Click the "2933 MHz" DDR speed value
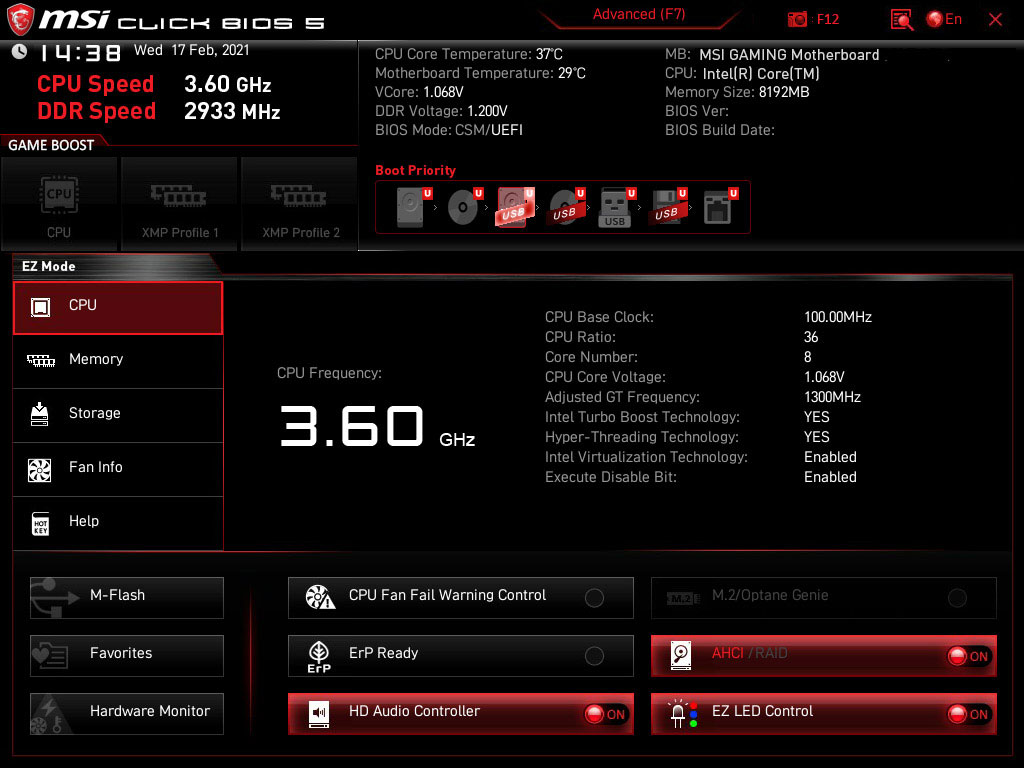The width and height of the screenshot is (1024, 768). [232, 112]
